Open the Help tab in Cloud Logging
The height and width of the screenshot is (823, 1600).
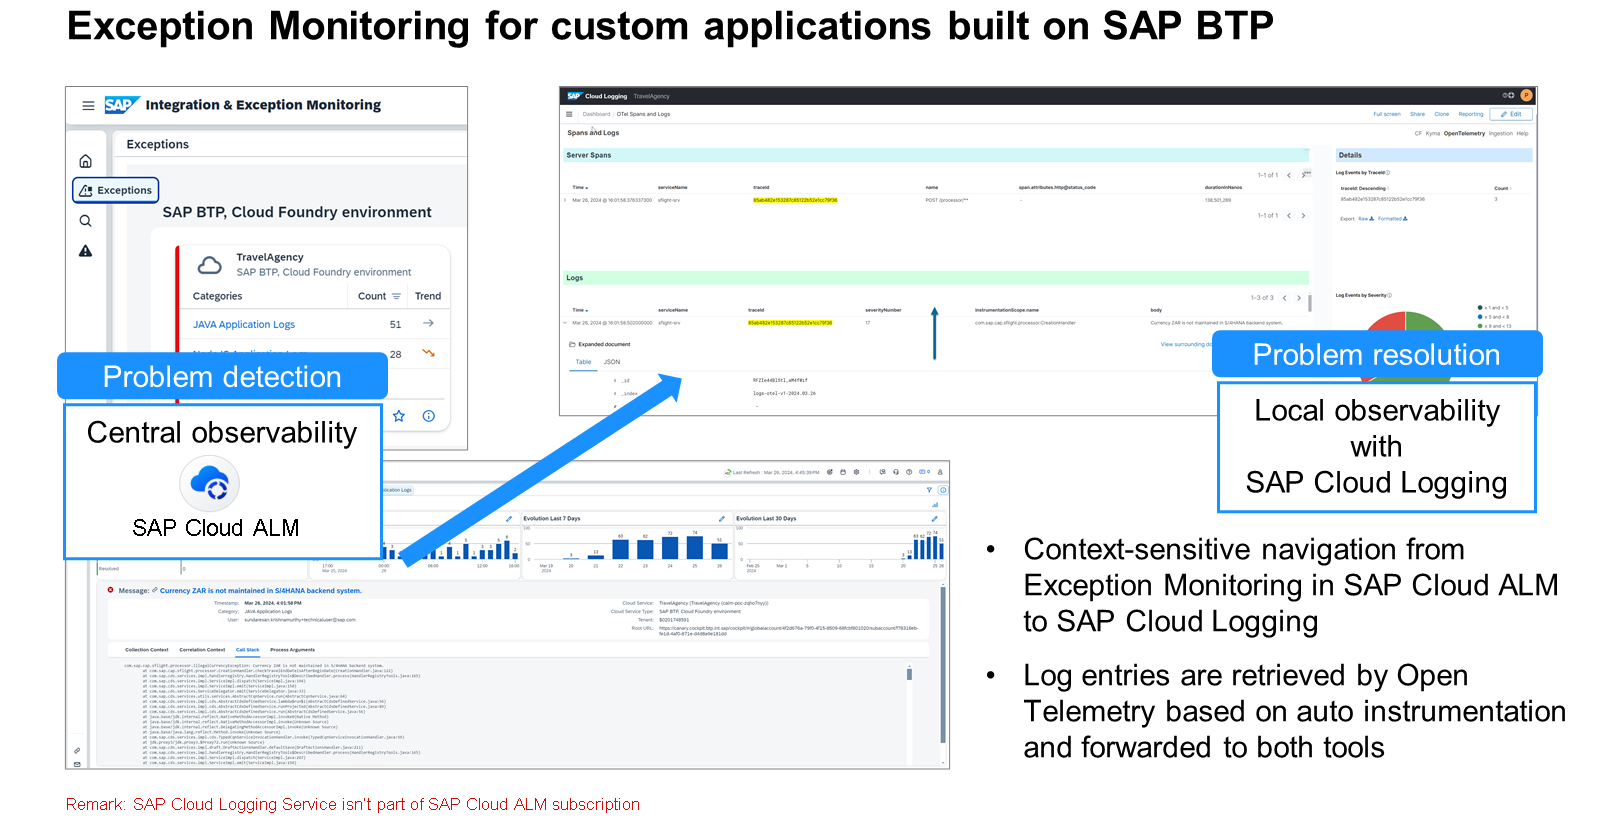1522,133
